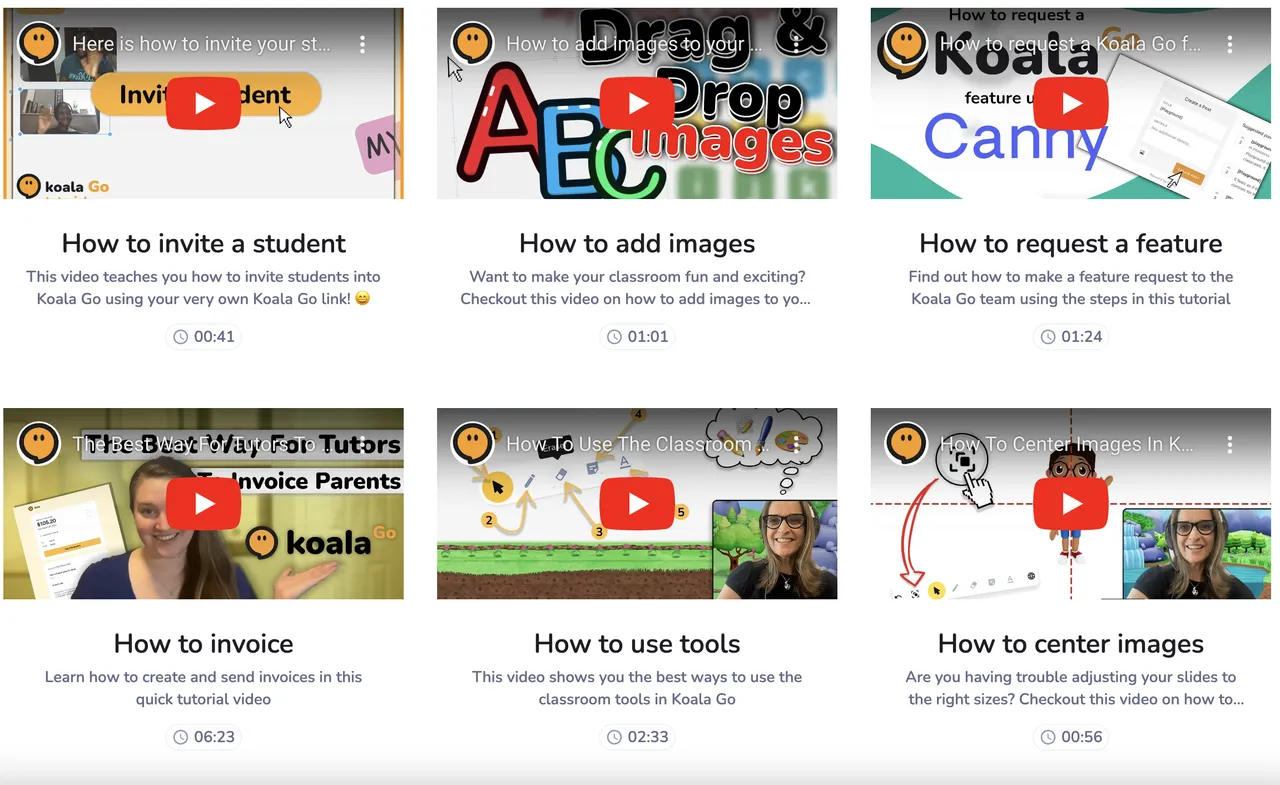Play the add images video
This screenshot has height=785, width=1280.
[x=637, y=104]
